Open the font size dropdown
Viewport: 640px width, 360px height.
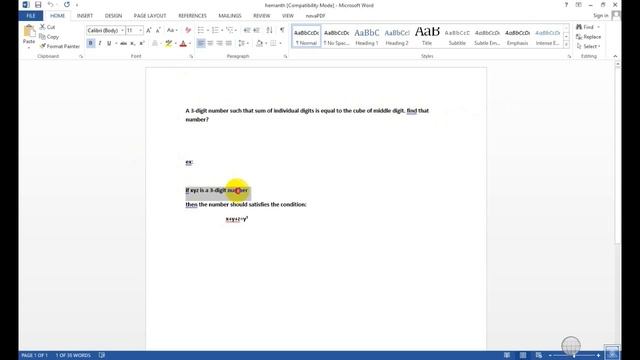[140, 31]
